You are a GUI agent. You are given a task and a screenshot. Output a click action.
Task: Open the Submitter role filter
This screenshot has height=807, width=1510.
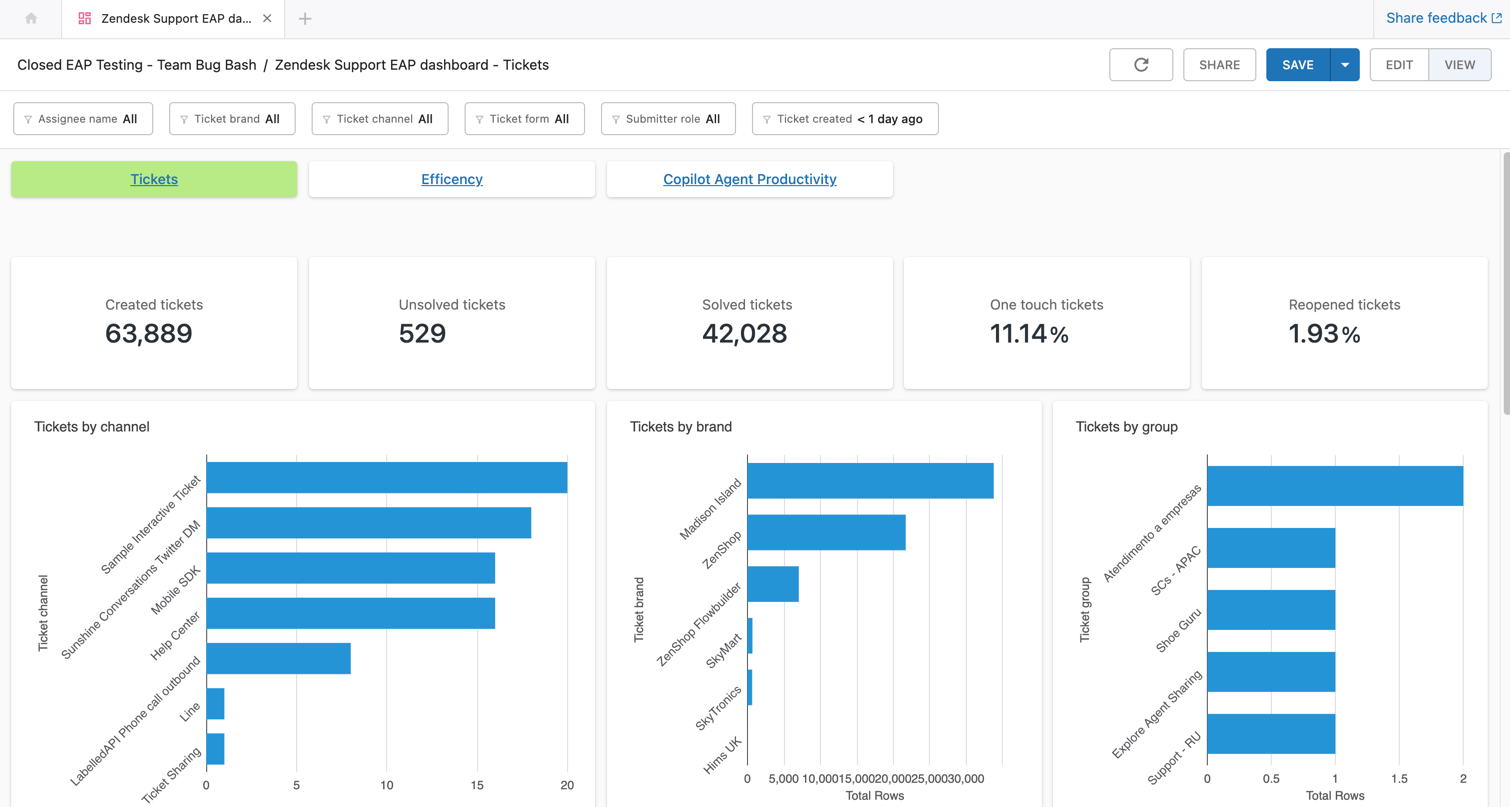click(x=668, y=119)
